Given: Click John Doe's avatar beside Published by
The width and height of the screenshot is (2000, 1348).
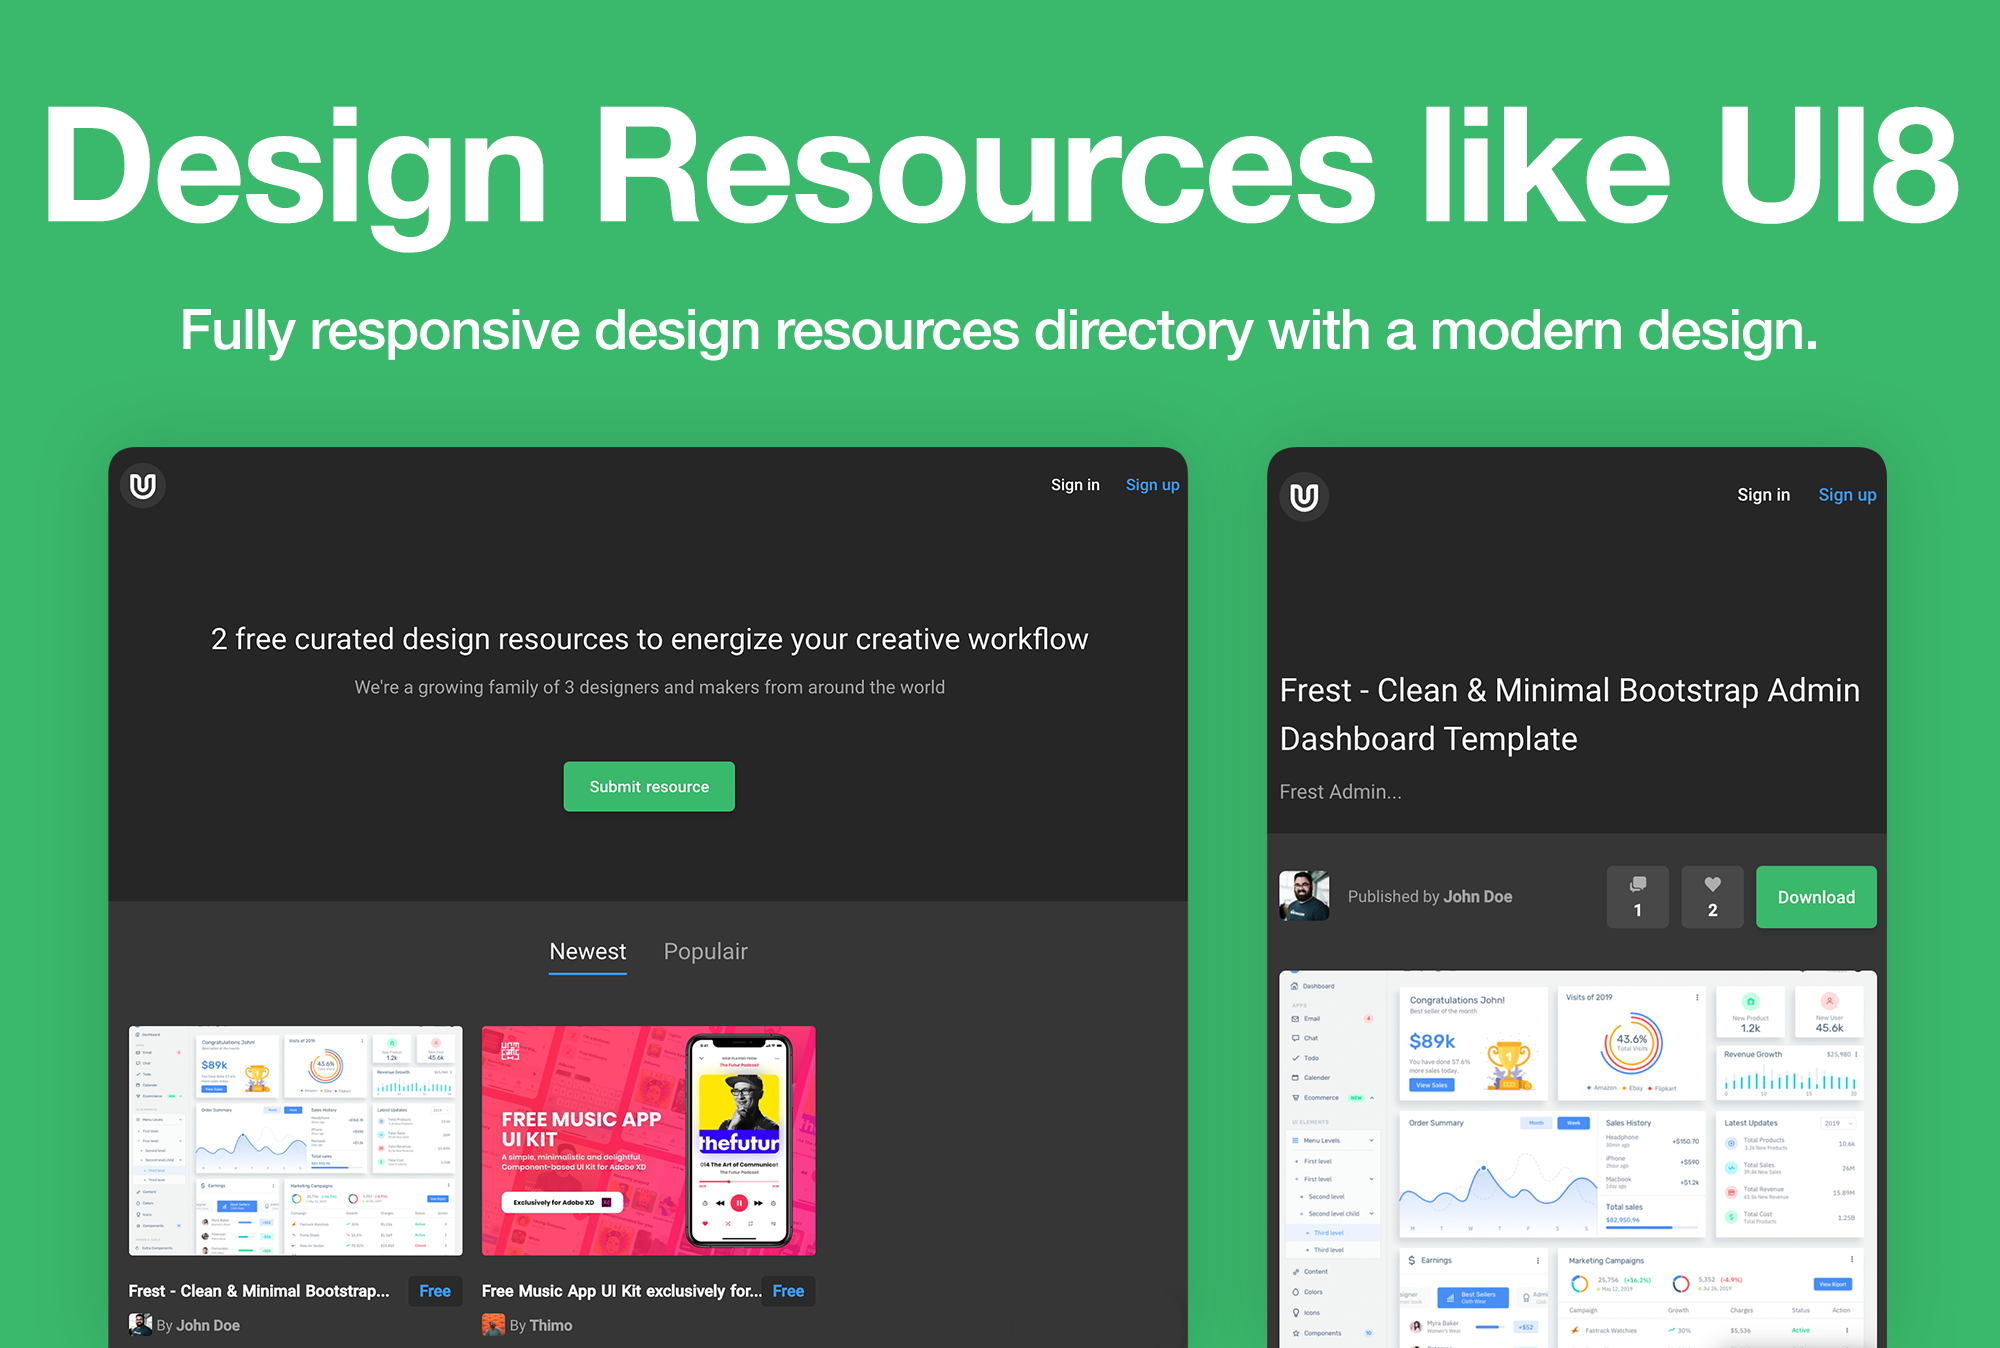Looking at the screenshot, I should point(1304,896).
